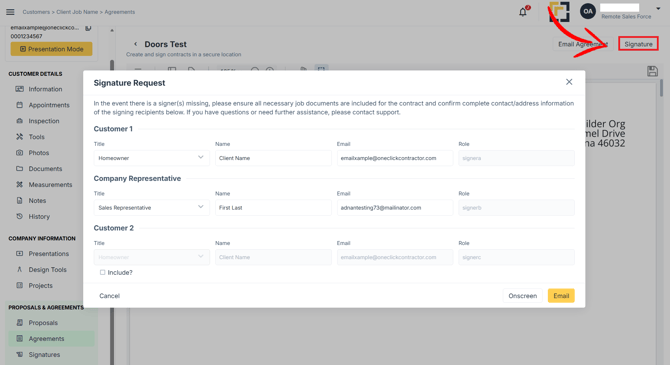Click the Inspection sidebar icon
This screenshot has width=670, height=365.
[20, 121]
